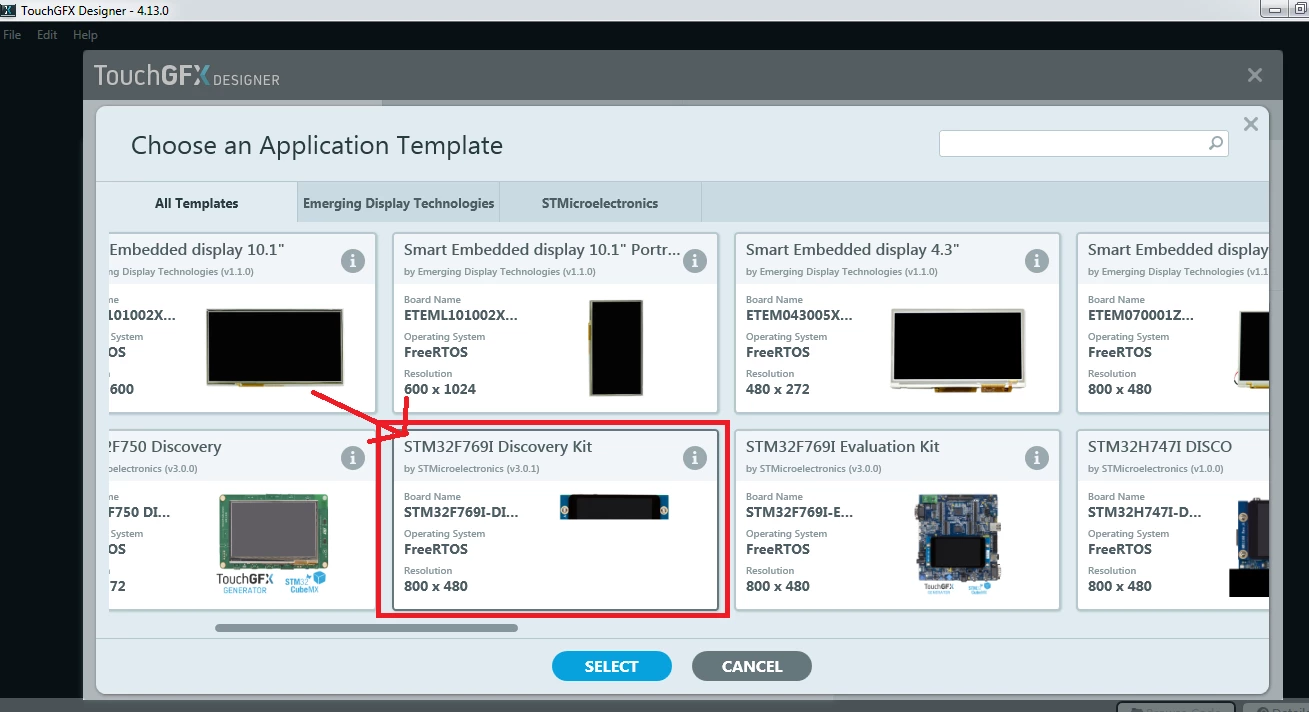Image resolution: width=1309 pixels, height=712 pixels.
Task: Click board name ETEM070001Z
Action: coord(1140,315)
